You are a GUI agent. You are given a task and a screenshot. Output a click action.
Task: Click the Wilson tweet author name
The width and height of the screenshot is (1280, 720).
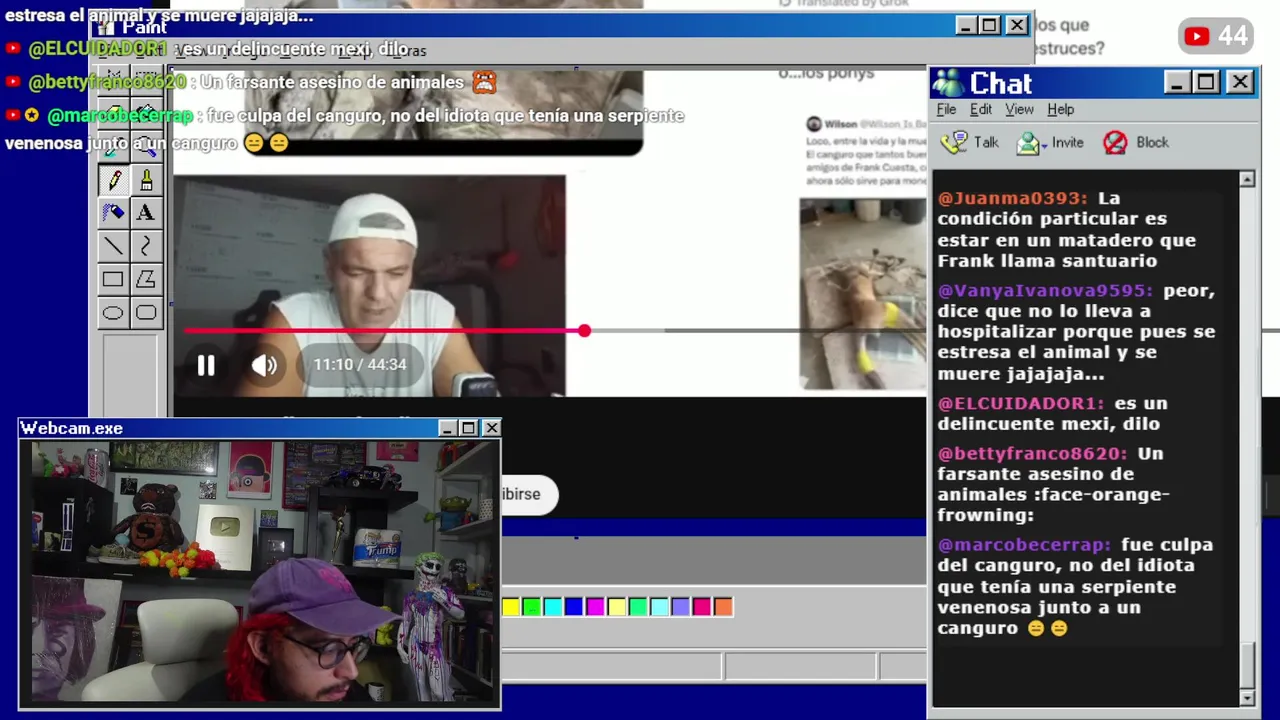[840, 124]
